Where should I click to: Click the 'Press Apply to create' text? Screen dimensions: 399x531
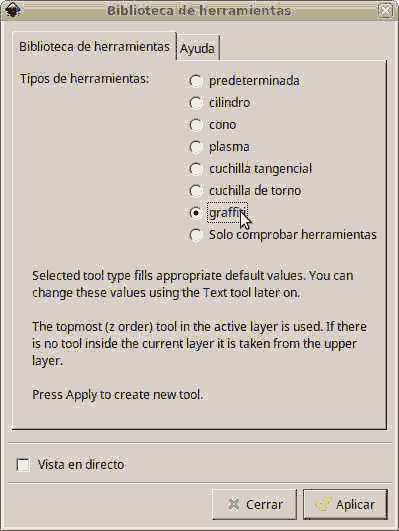click(117, 395)
